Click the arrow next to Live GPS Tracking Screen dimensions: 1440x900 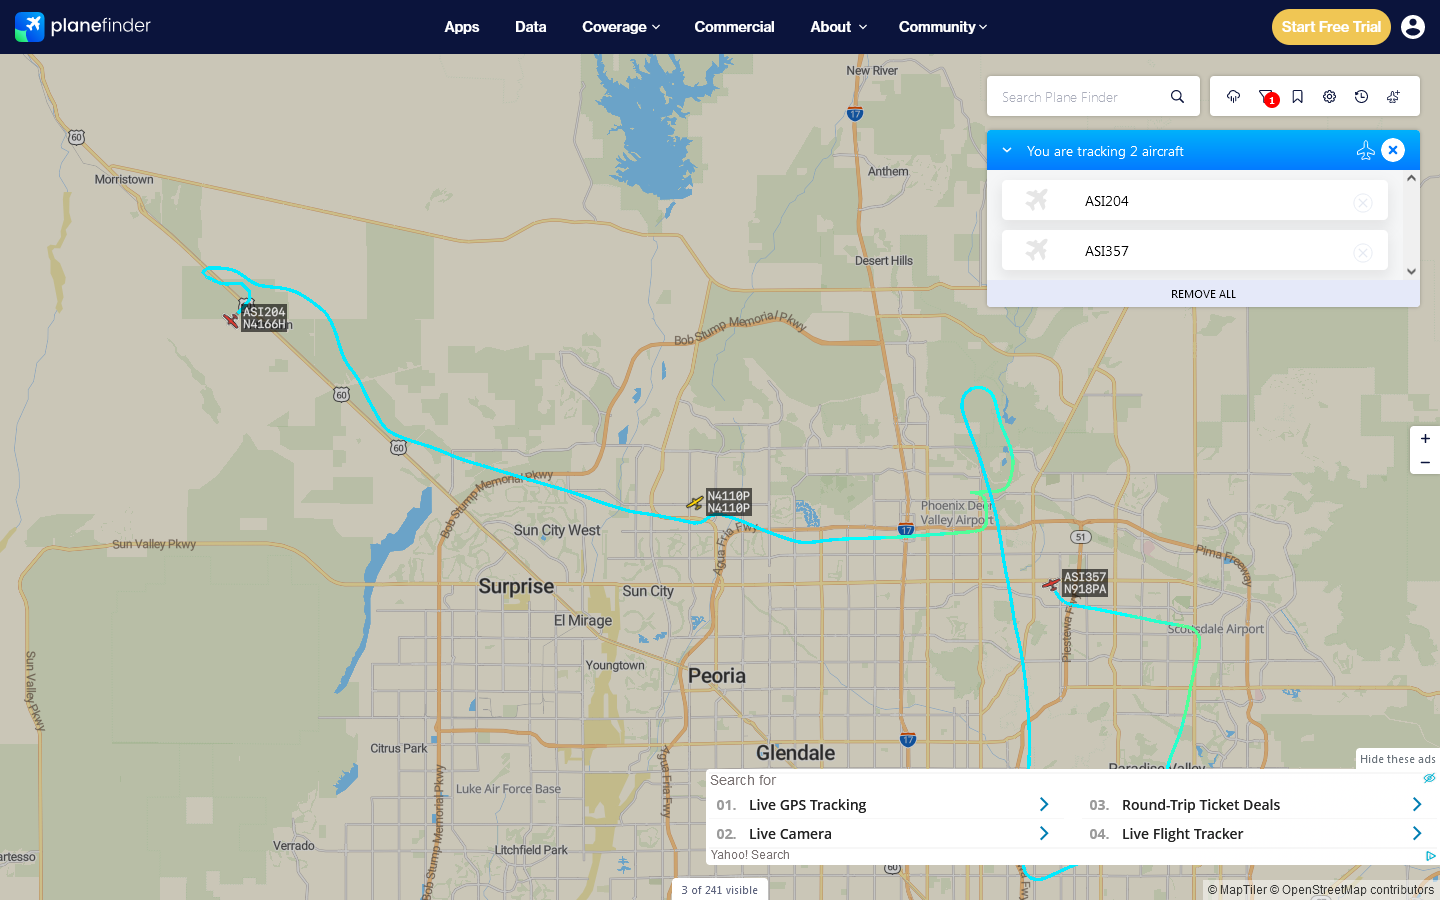pos(1044,805)
